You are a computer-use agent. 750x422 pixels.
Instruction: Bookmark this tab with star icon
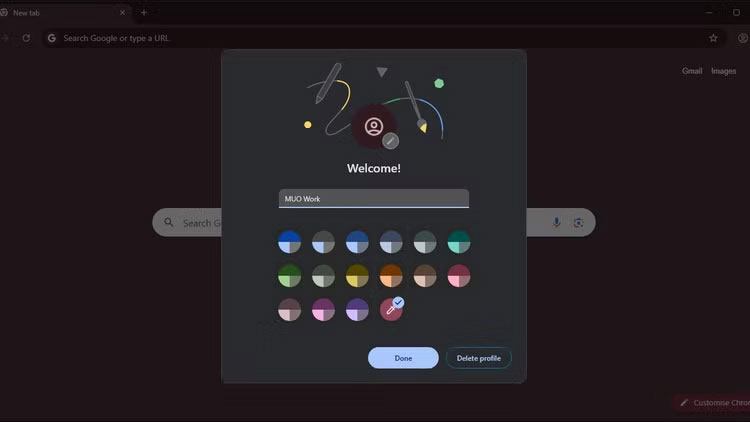[x=713, y=38]
